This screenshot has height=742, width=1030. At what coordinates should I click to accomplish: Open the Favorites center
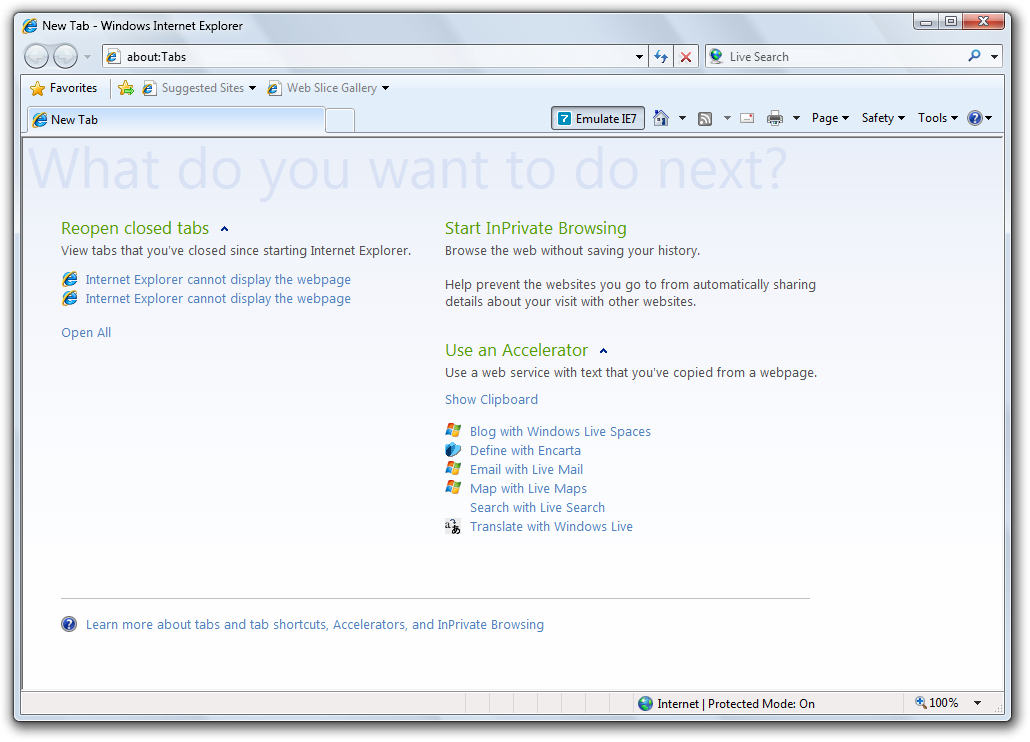64,88
